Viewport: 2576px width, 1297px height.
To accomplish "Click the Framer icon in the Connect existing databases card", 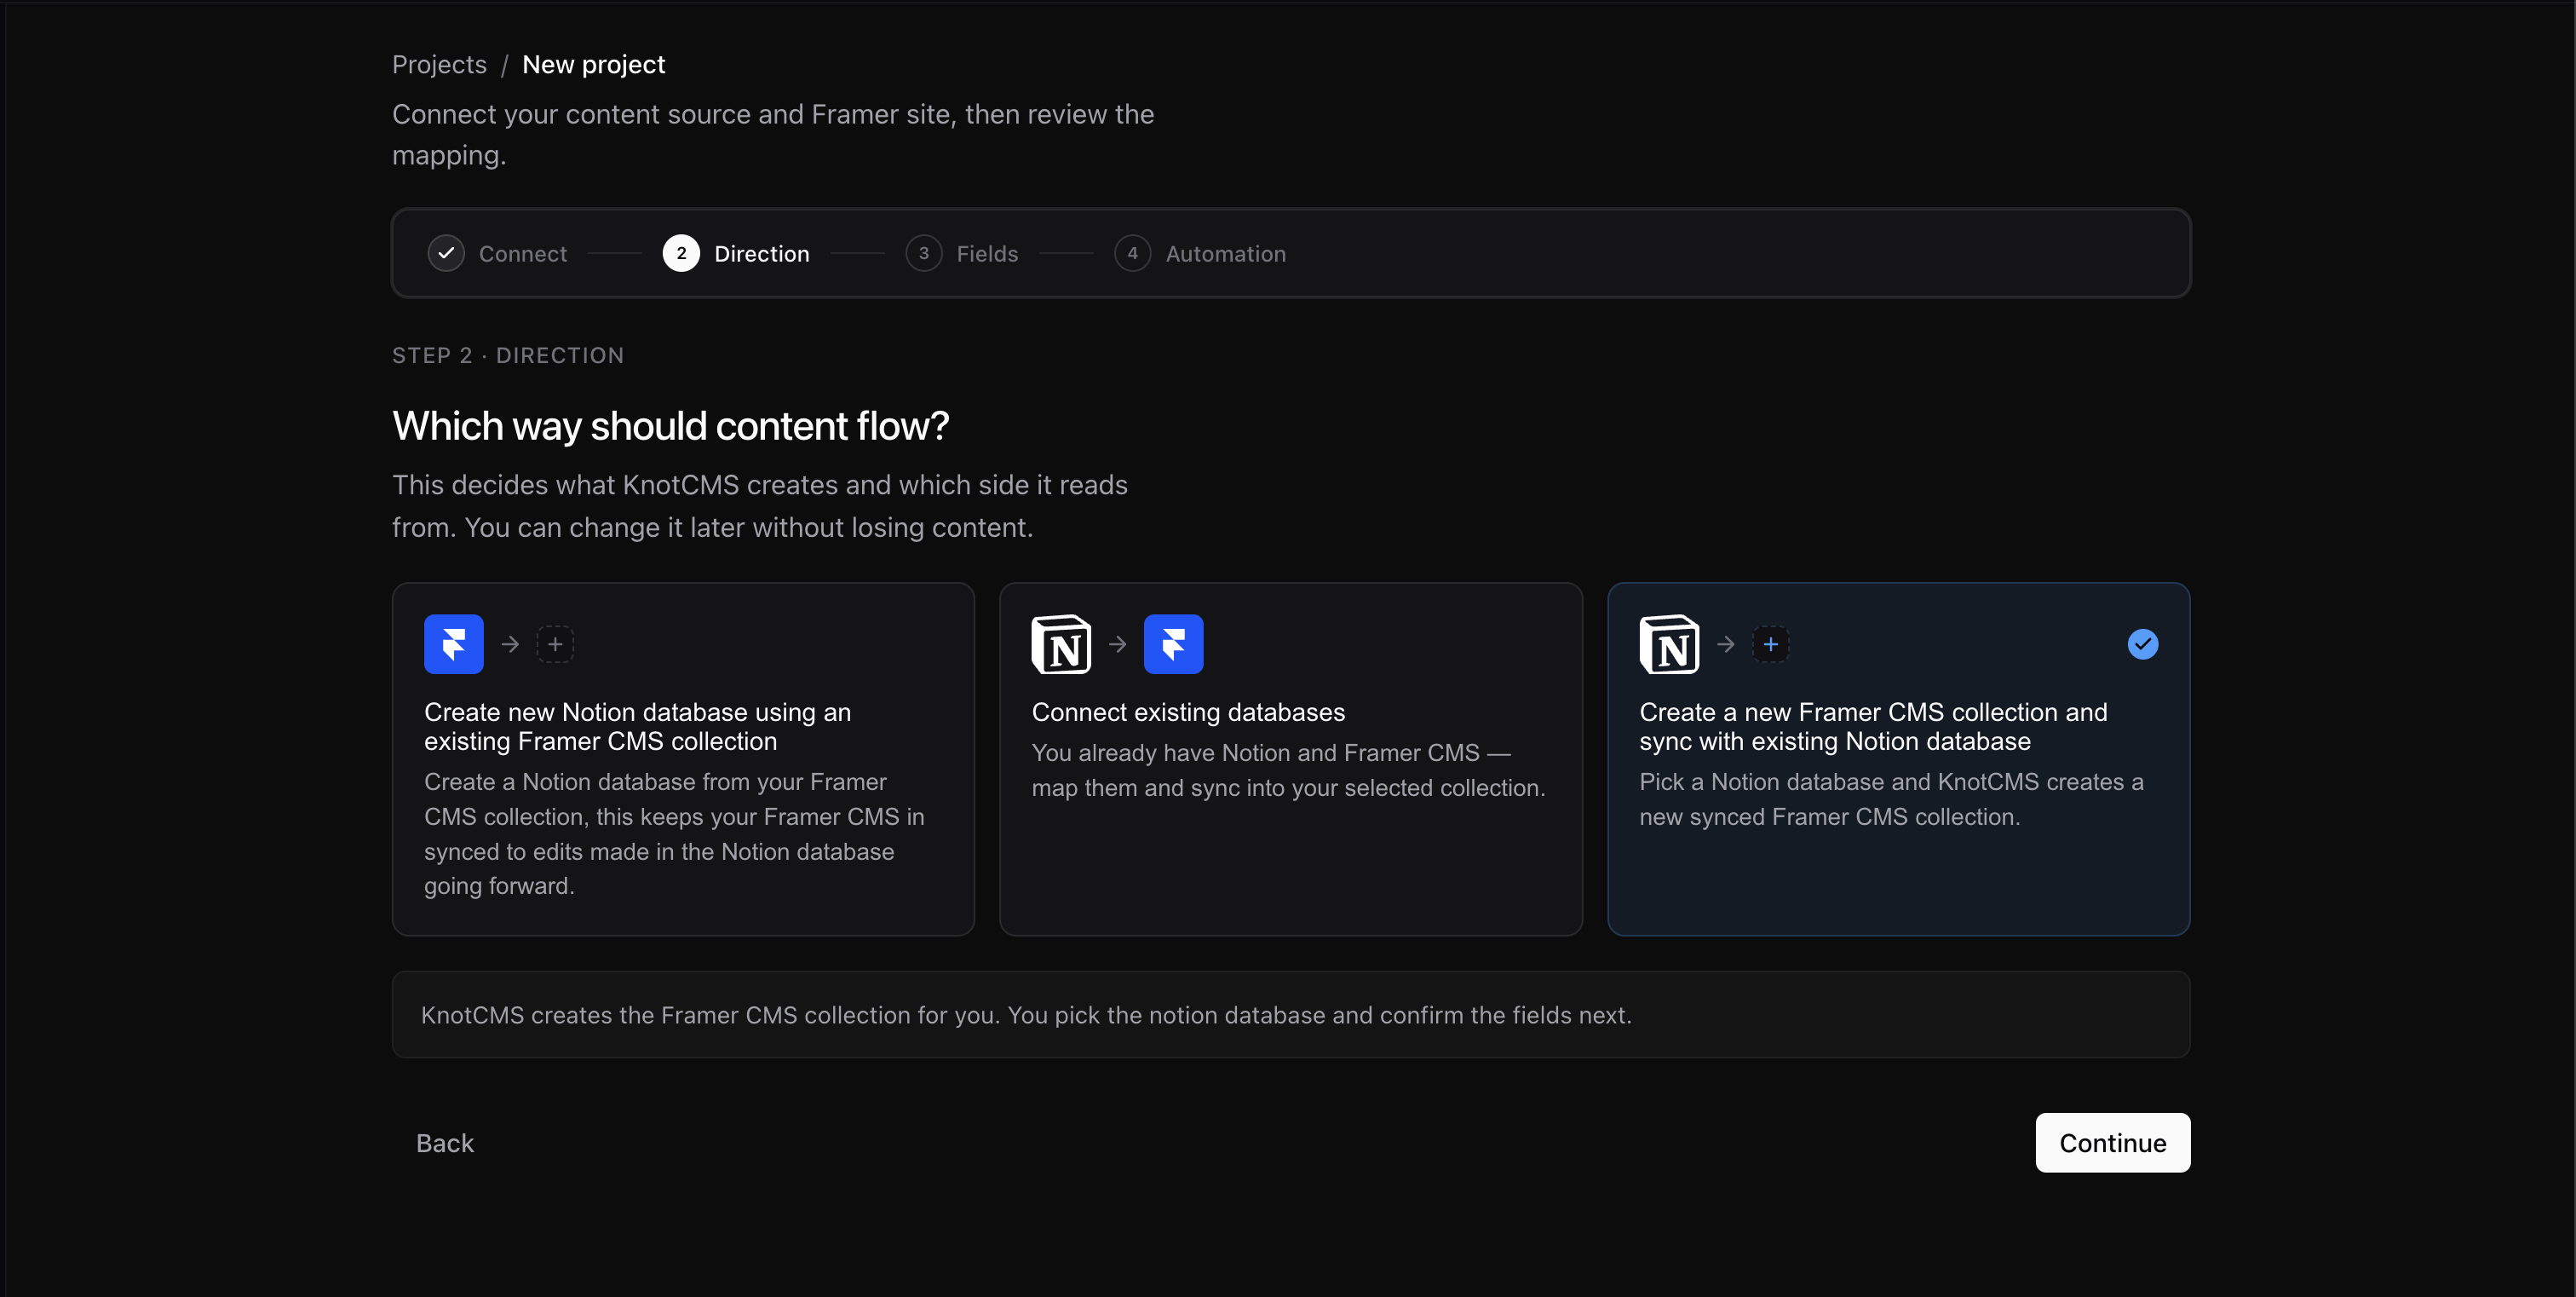I will (x=1173, y=644).
